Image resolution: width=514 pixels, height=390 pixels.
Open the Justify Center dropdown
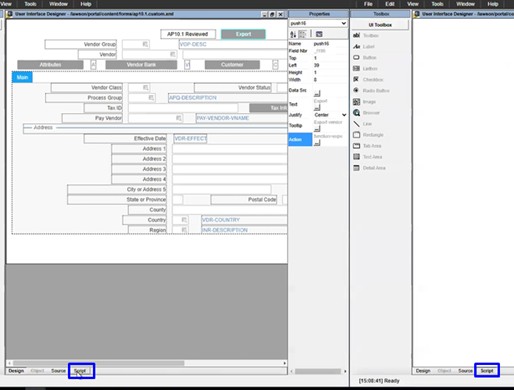344,115
